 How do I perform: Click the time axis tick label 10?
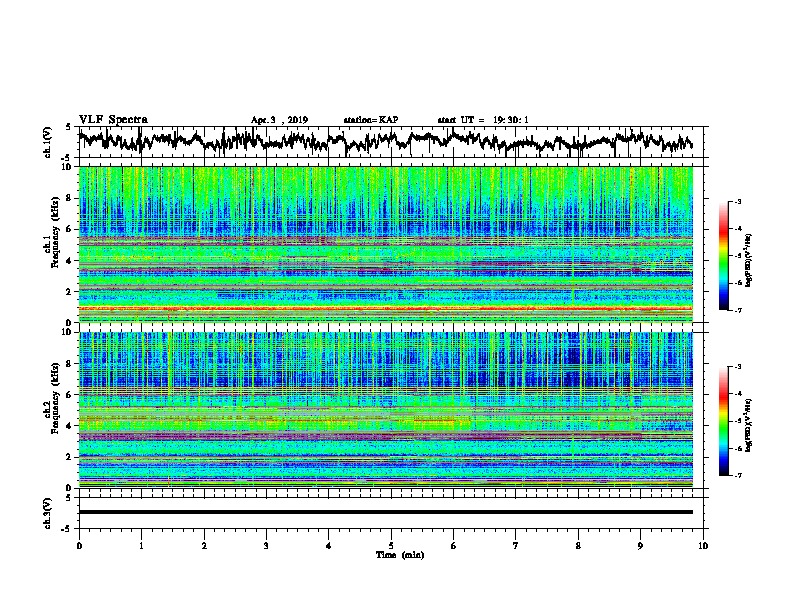click(x=703, y=545)
